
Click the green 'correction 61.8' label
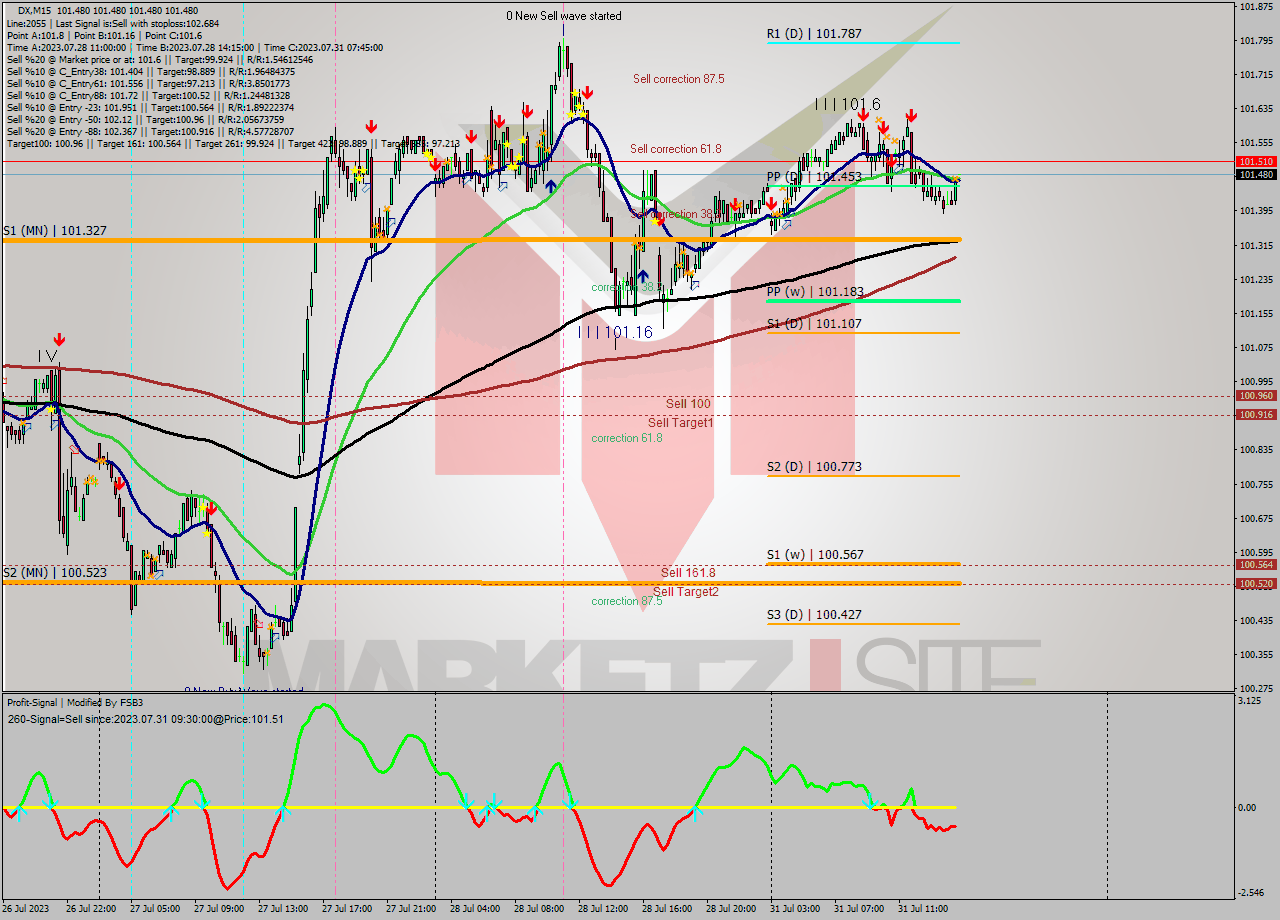point(627,438)
